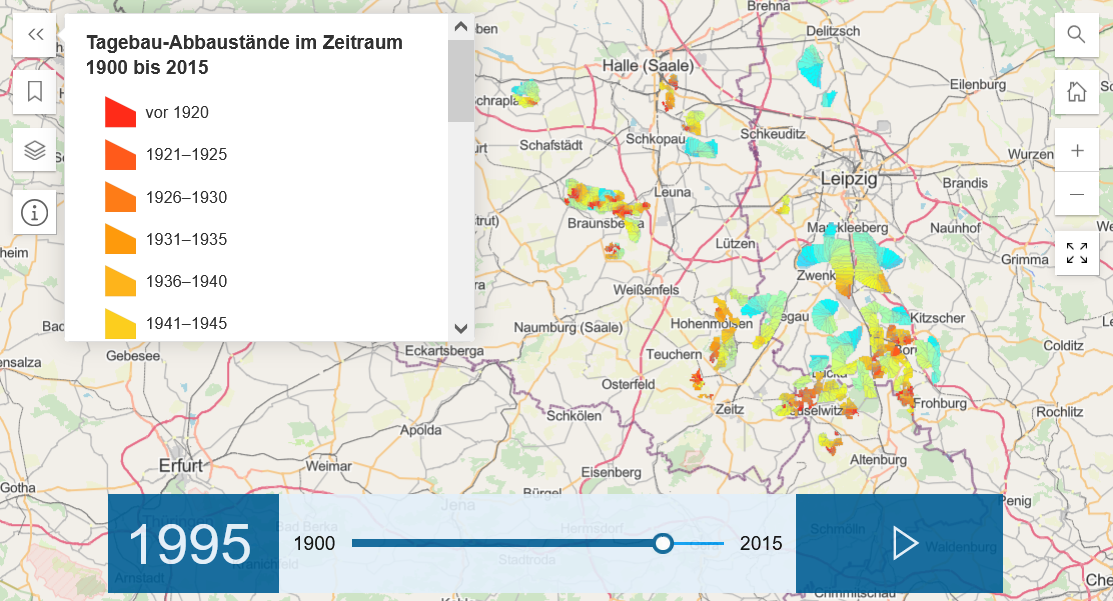Click the Apolda map label

tap(420, 430)
